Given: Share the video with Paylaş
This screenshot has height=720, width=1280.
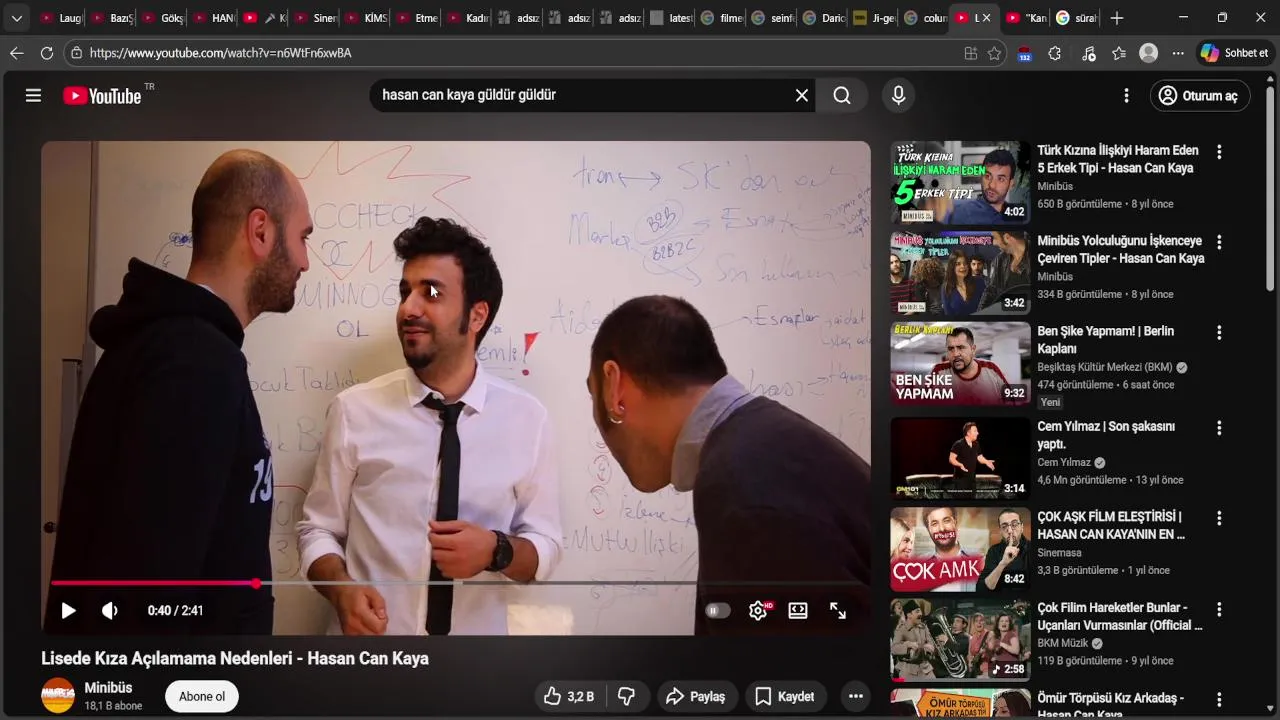Looking at the screenshot, I should point(697,697).
